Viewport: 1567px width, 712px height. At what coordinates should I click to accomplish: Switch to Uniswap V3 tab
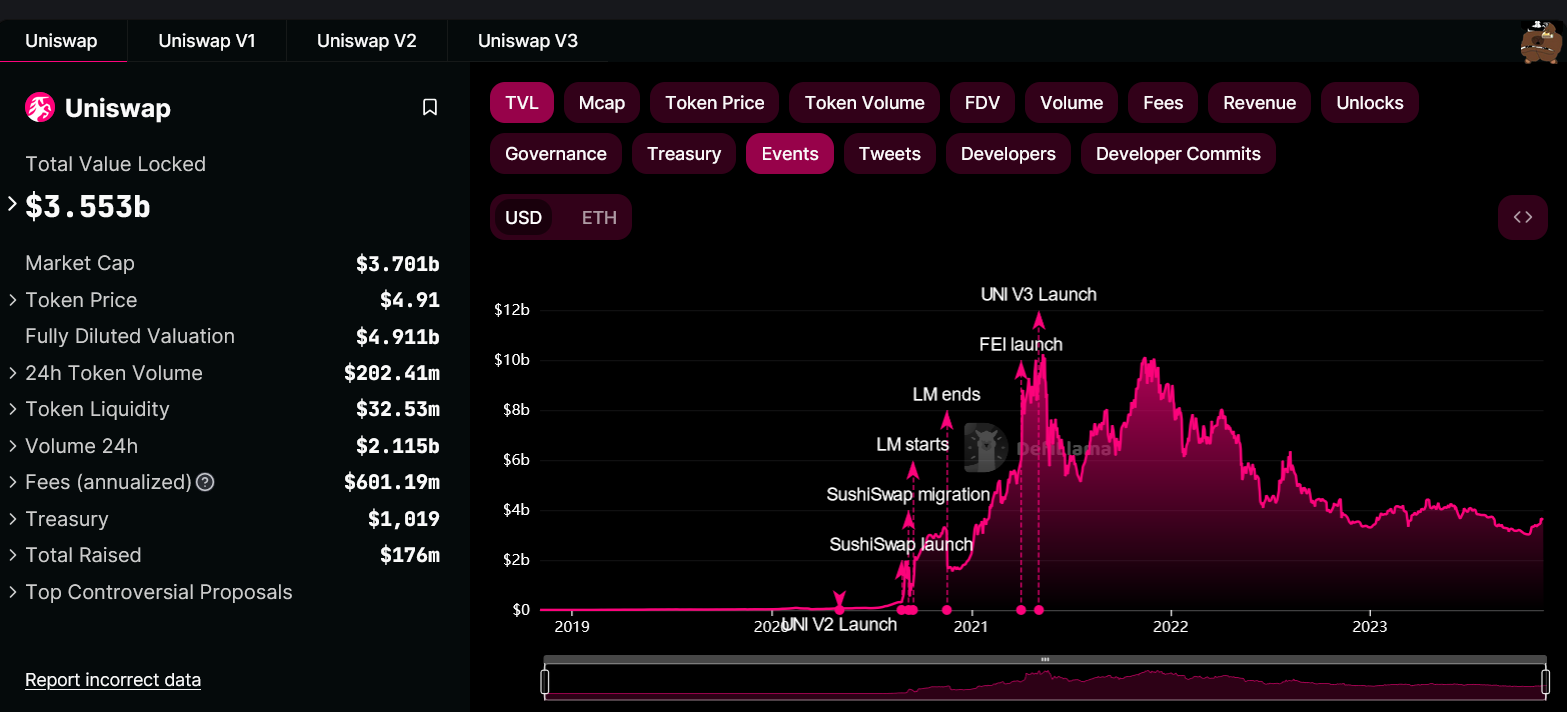[528, 41]
